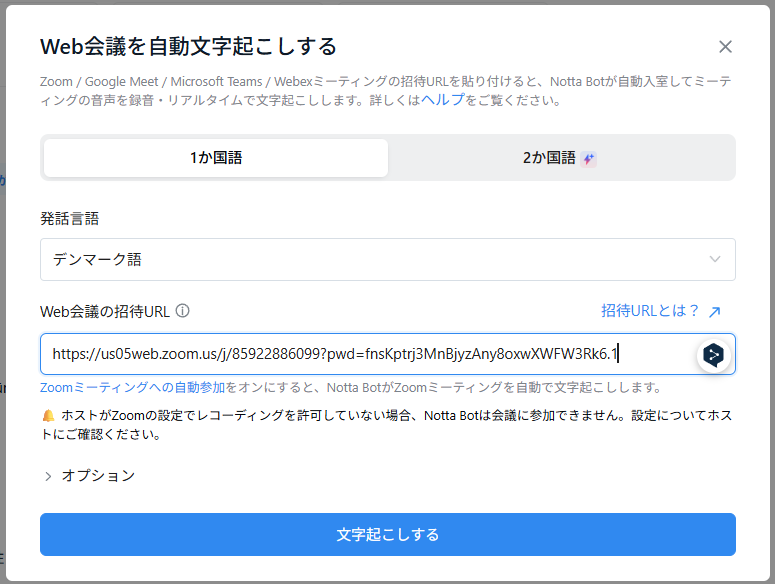Switch to the 2か国語 tab

click(x=549, y=158)
